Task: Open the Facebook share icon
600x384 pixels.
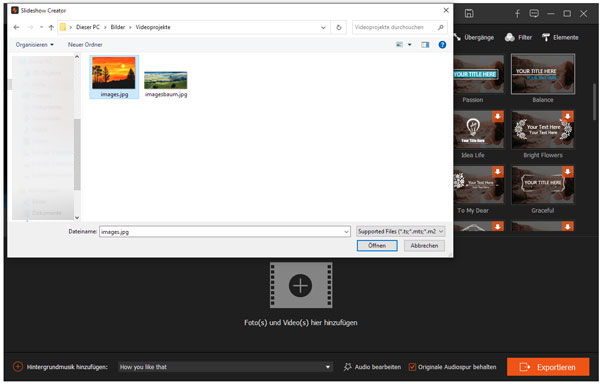Action: 517,14
